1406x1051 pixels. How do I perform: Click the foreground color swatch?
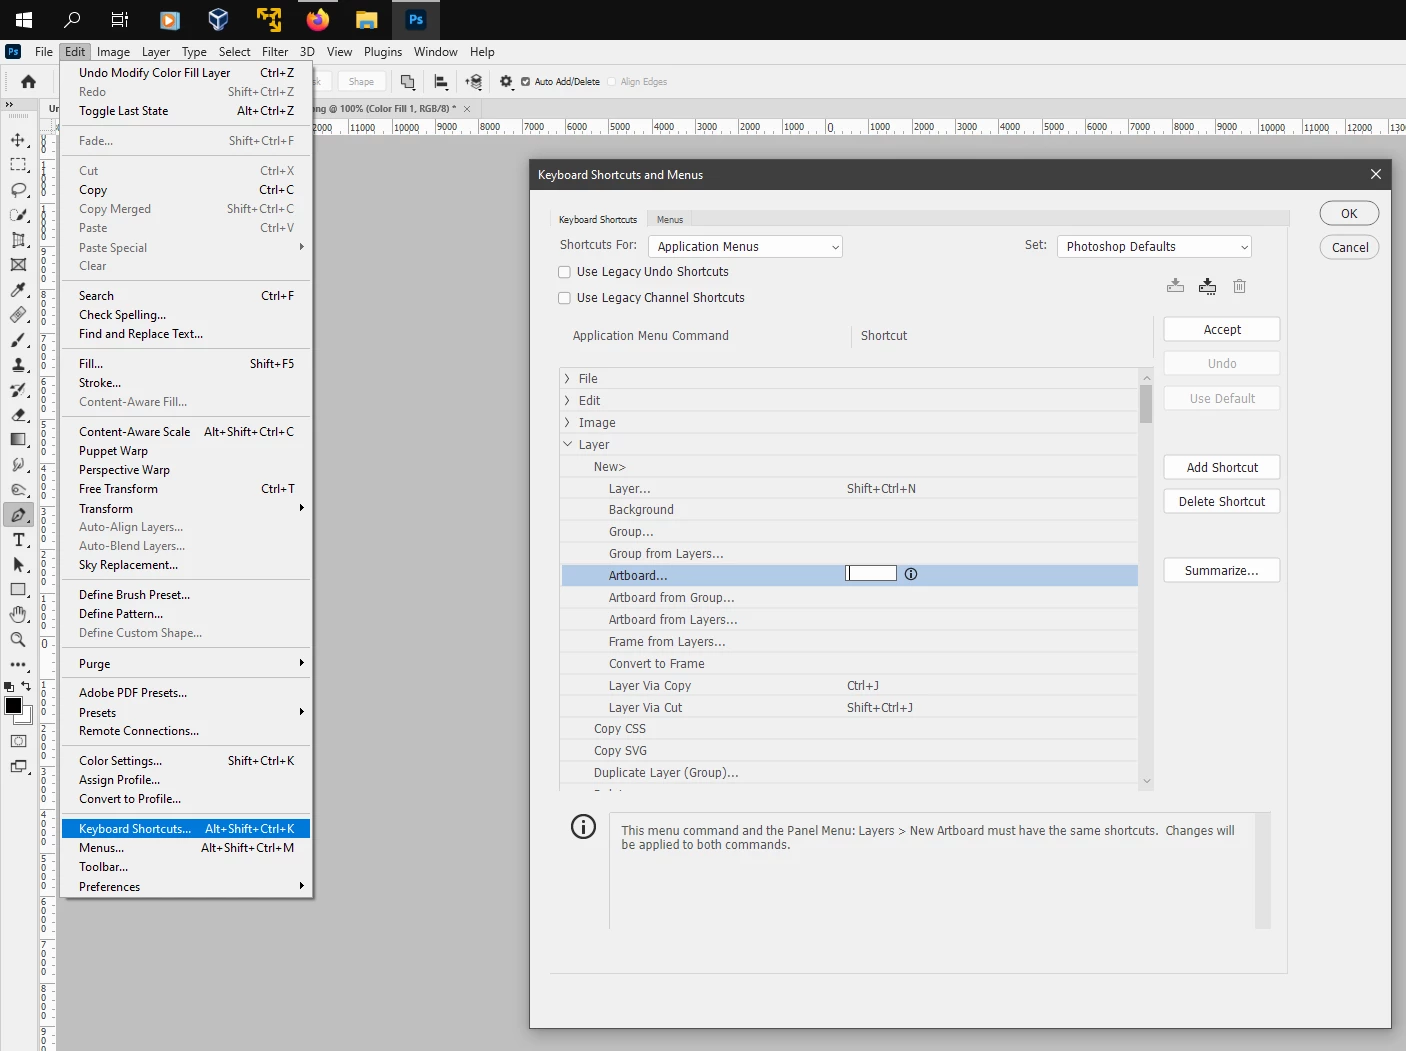(13, 706)
